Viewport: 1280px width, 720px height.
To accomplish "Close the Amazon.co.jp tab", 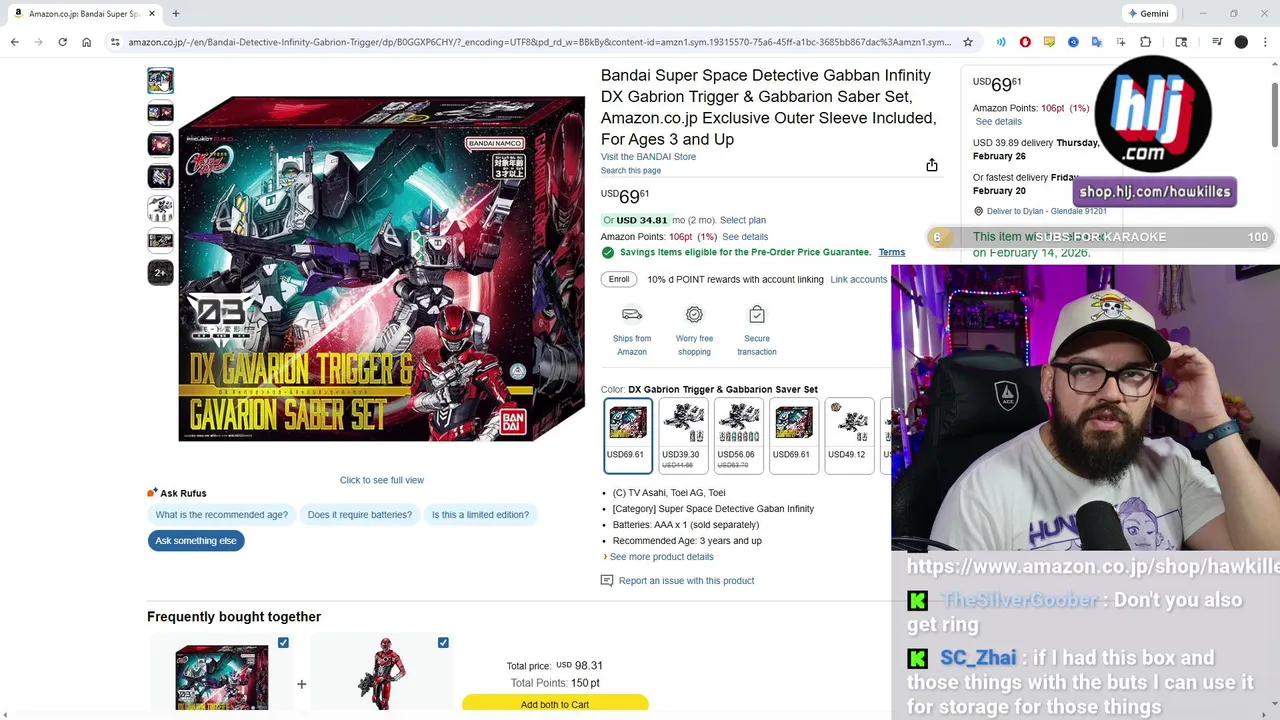I will (x=152, y=13).
